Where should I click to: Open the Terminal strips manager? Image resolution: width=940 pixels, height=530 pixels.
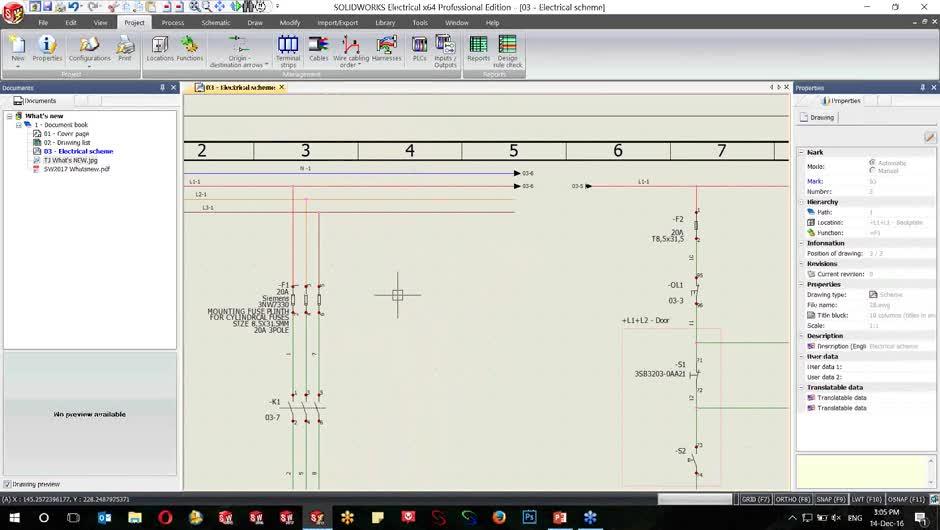(x=288, y=49)
